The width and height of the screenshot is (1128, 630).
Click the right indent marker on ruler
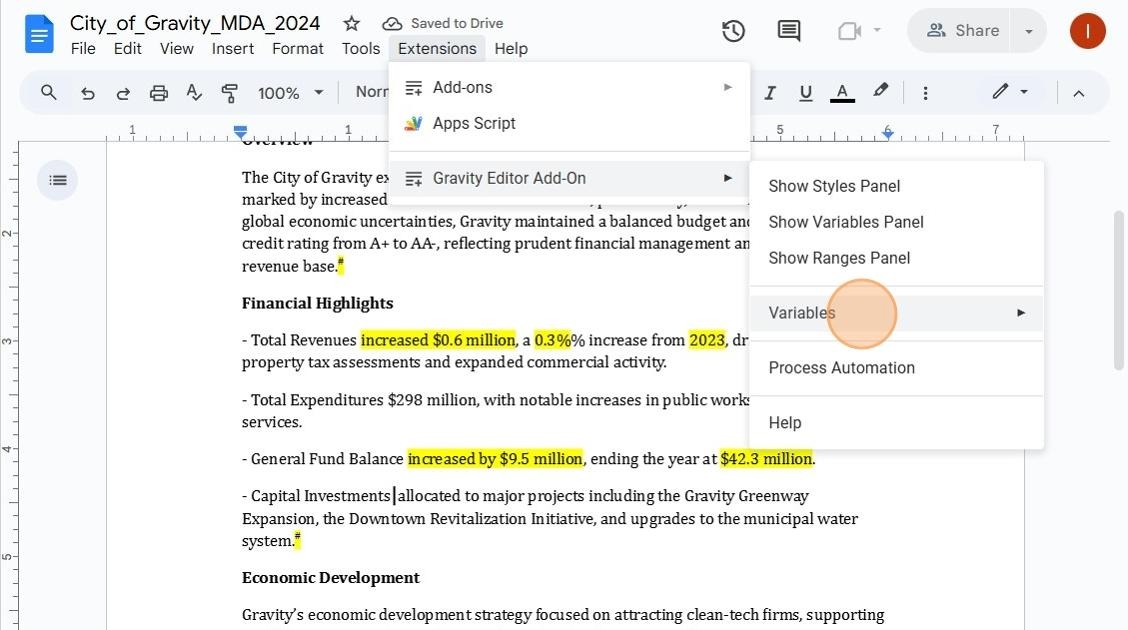point(888,132)
